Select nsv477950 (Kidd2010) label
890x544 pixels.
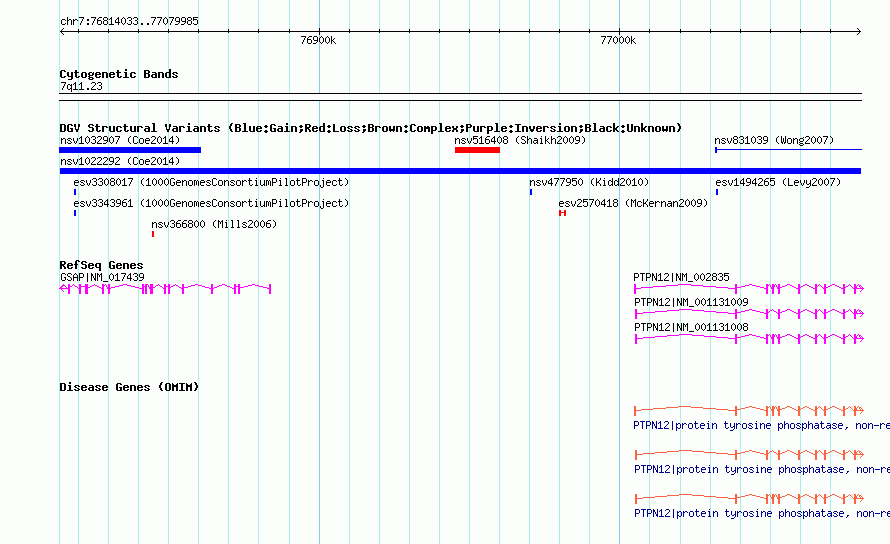[589, 182]
